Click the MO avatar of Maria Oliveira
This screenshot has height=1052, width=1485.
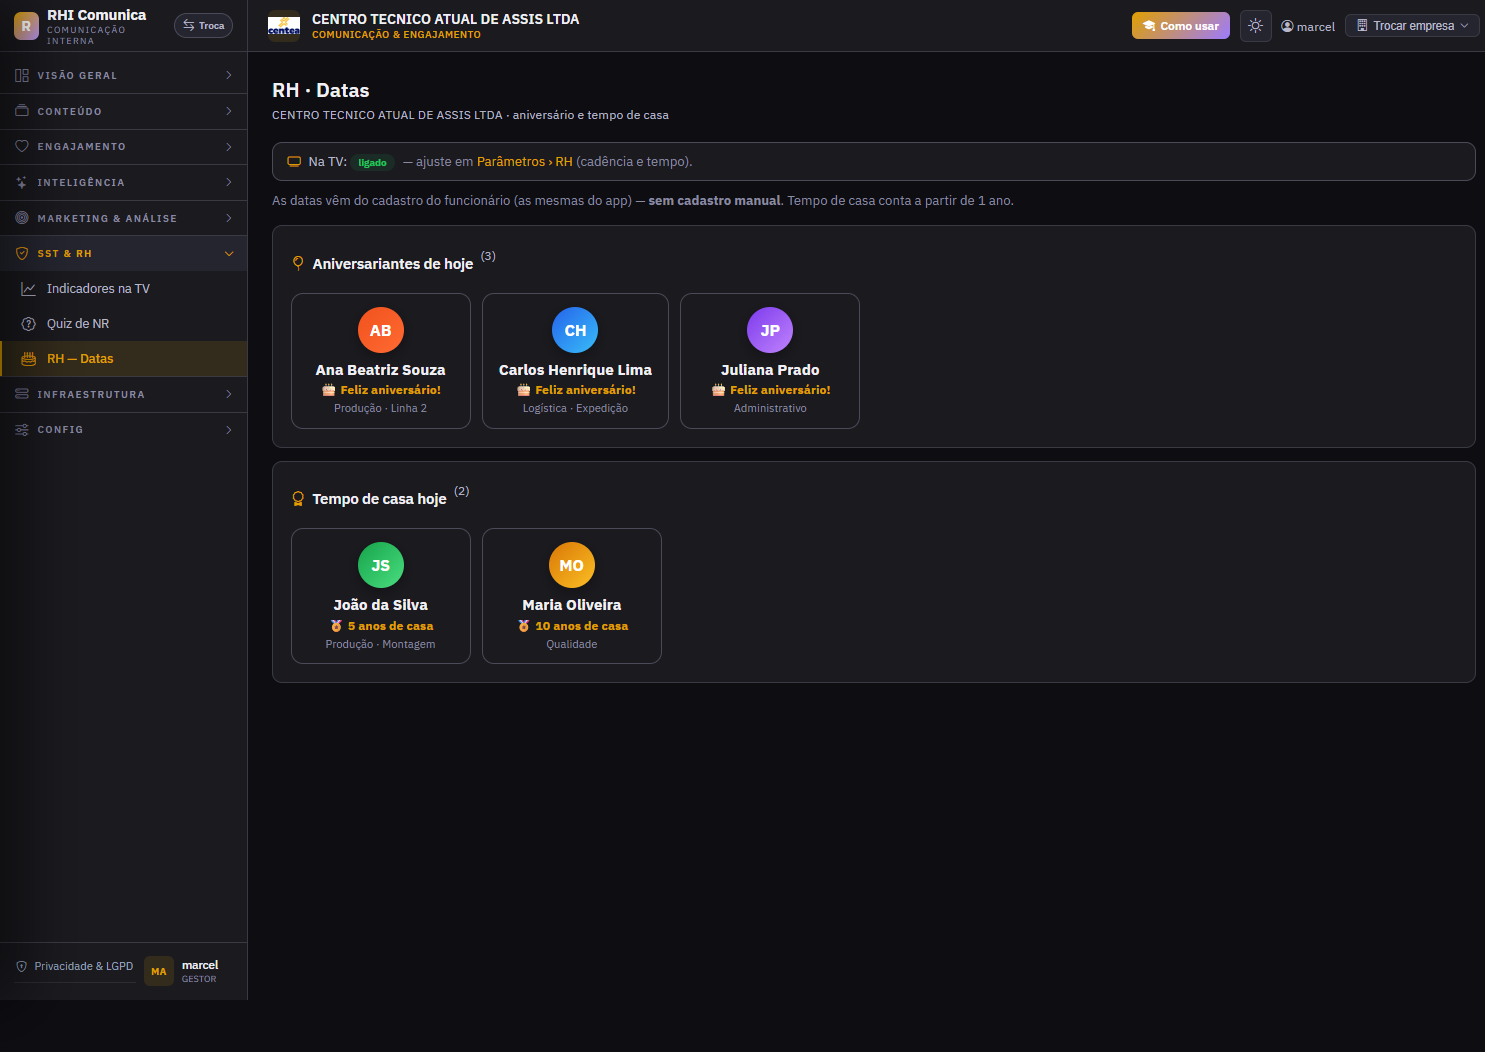click(x=572, y=565)
